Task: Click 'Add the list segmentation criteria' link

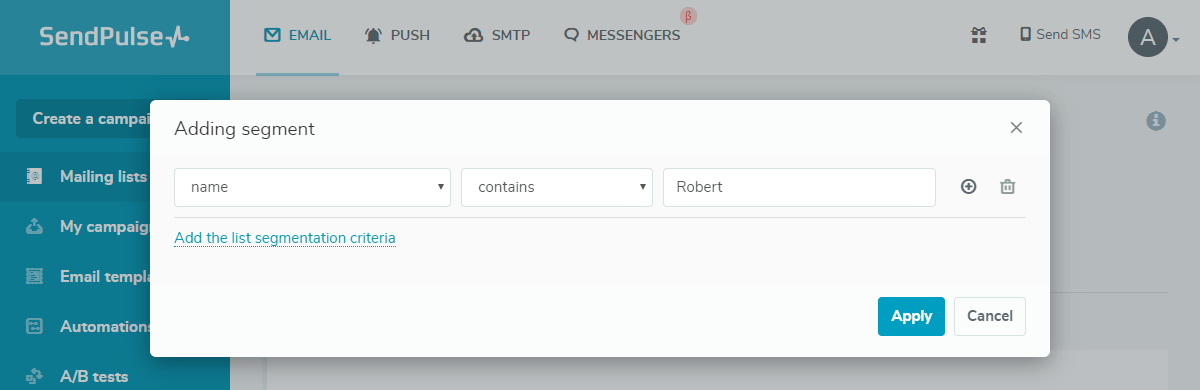Action: coord(285,238)
